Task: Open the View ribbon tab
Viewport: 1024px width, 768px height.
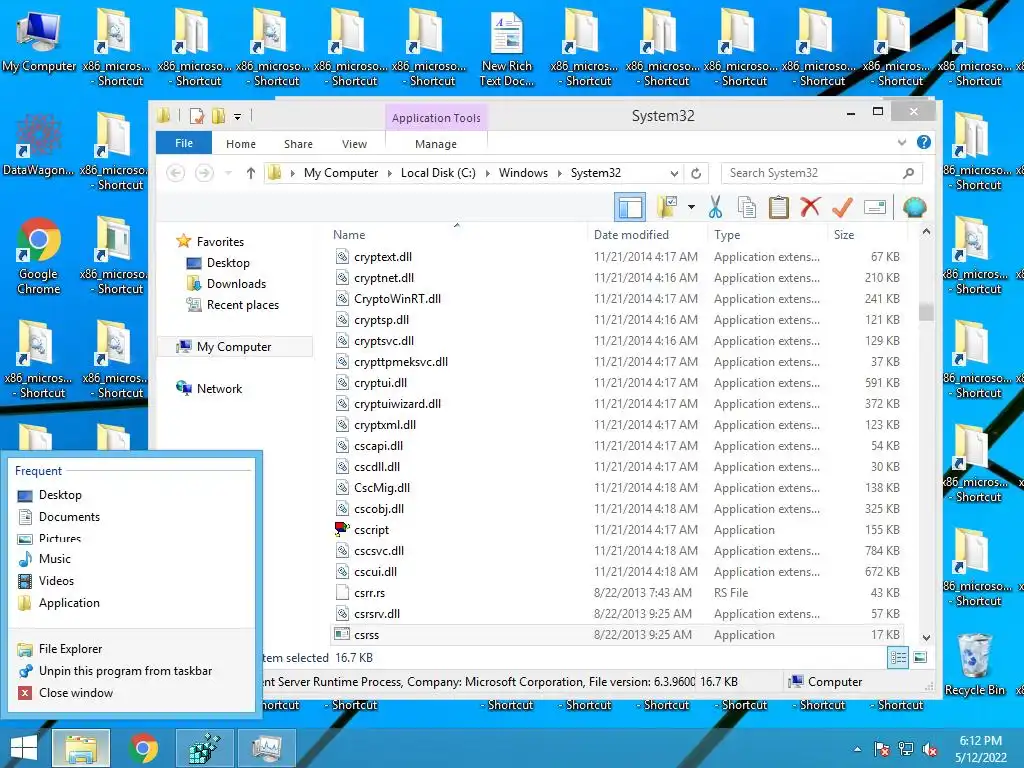Action: coord(355,144)
